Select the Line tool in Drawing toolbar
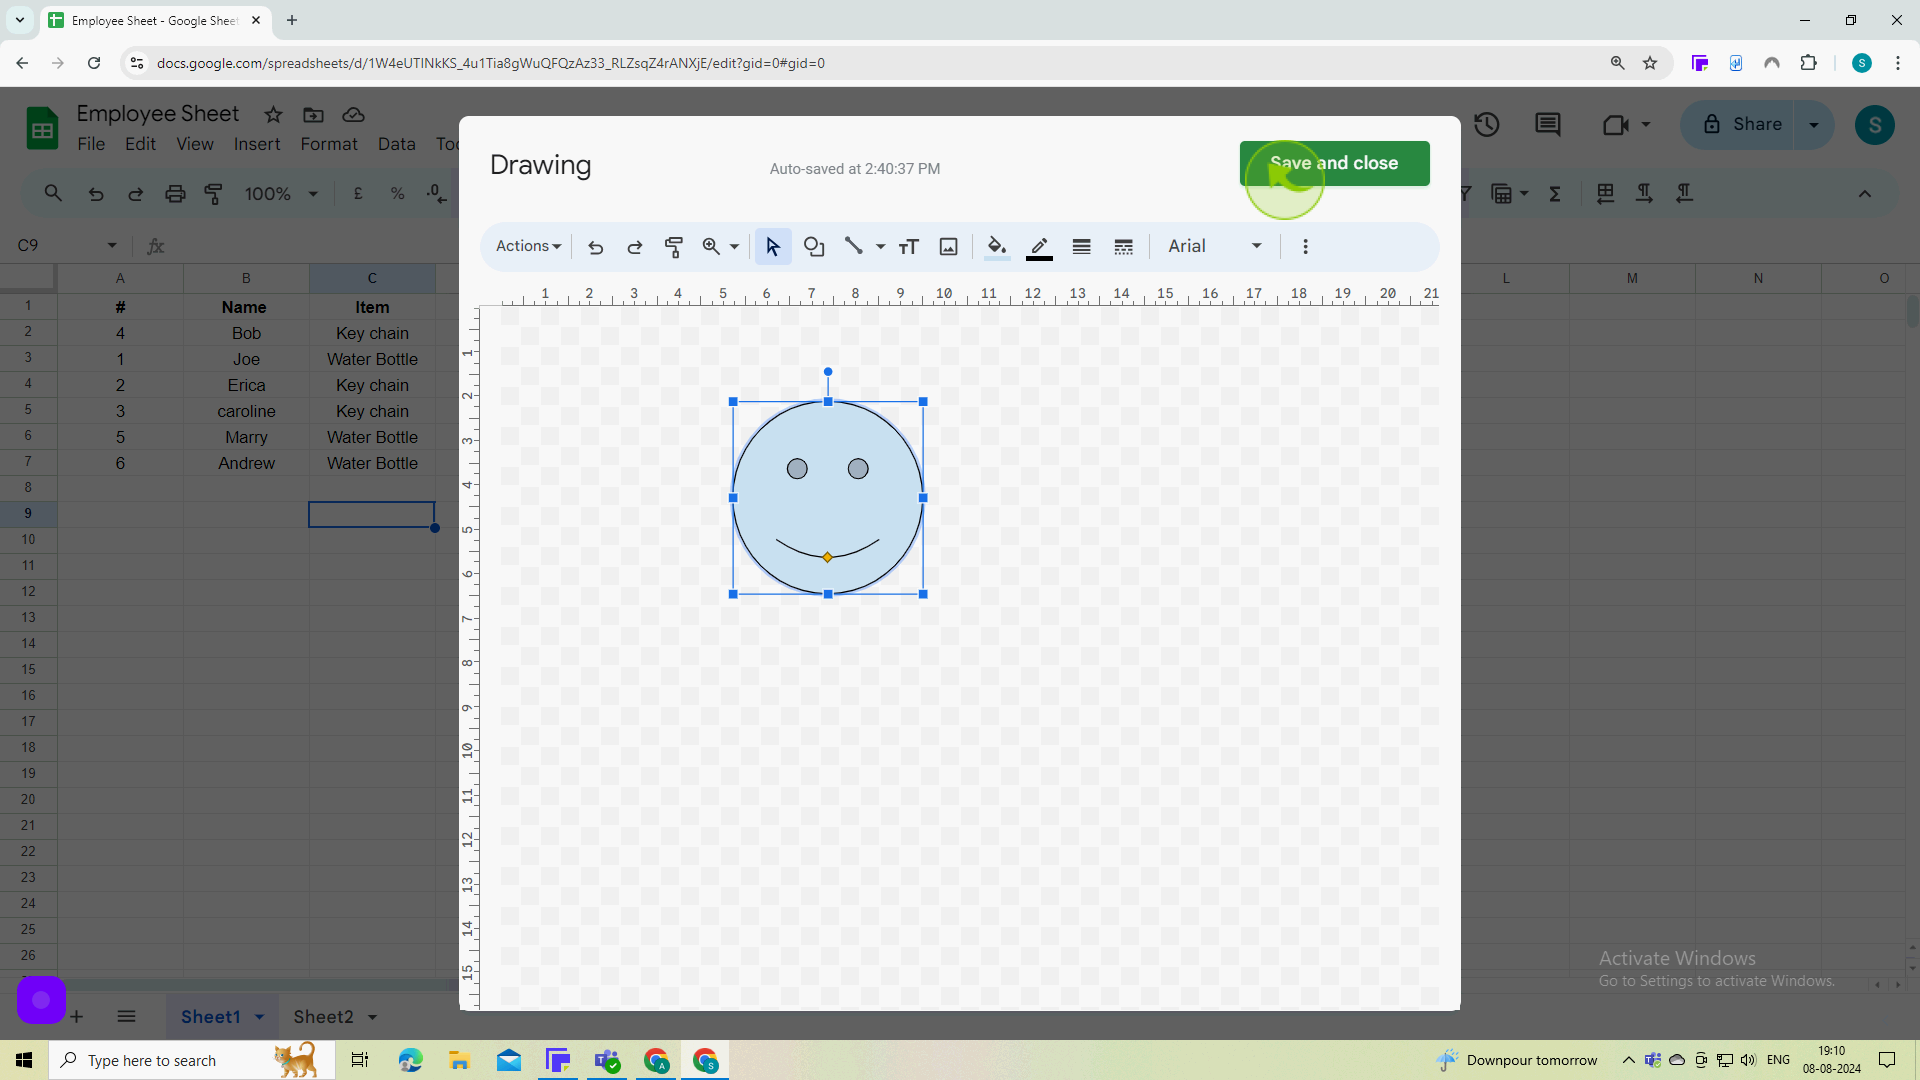This screenshot has height=1080, width=1920. point(855,247)
